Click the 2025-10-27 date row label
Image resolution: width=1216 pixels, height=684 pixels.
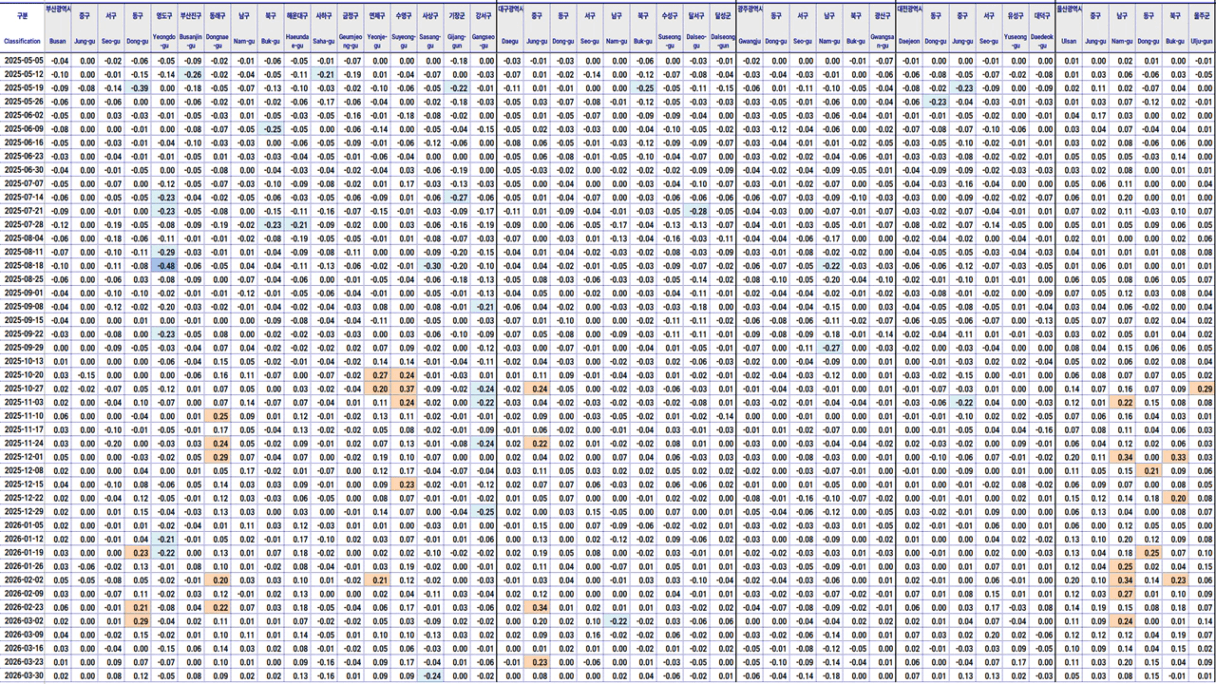pyautogui.click(x=23, y=388)
